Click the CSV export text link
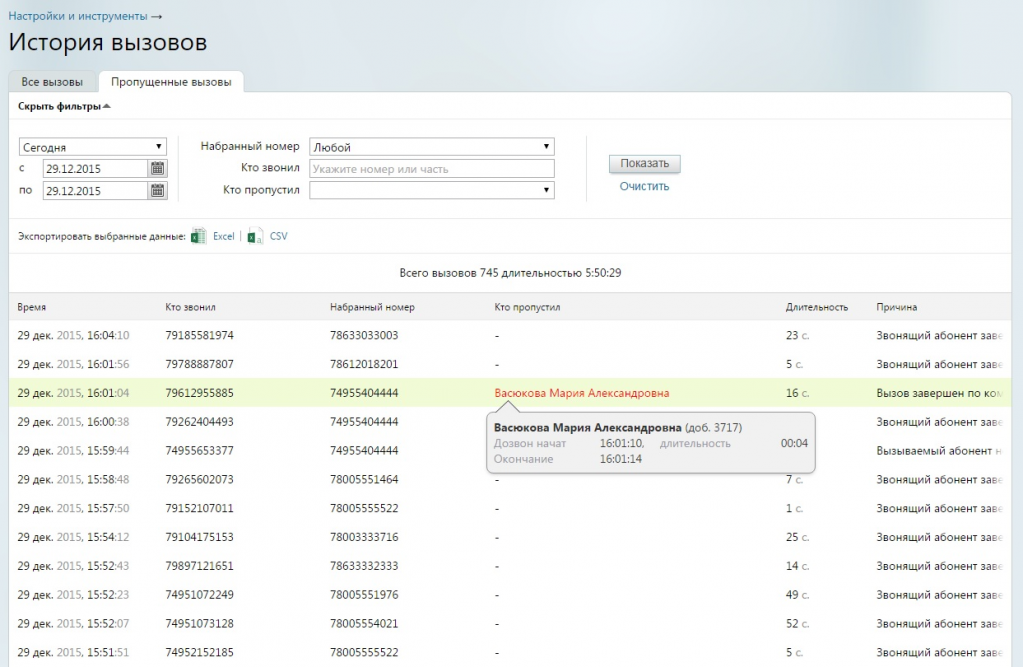Image resolution: width=1023 pixels, height=667 pixels. click(x=278, y=237)
